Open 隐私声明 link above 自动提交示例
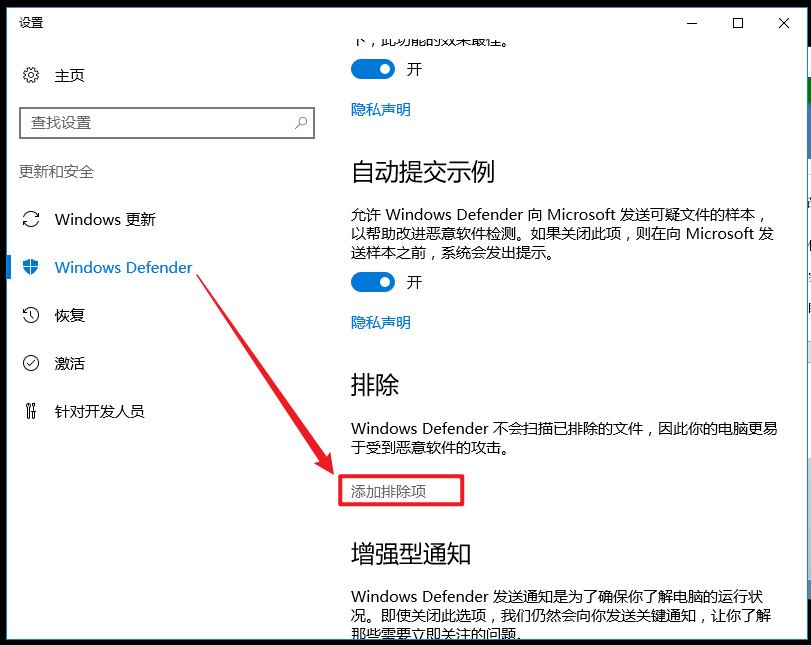 [381, 110]
